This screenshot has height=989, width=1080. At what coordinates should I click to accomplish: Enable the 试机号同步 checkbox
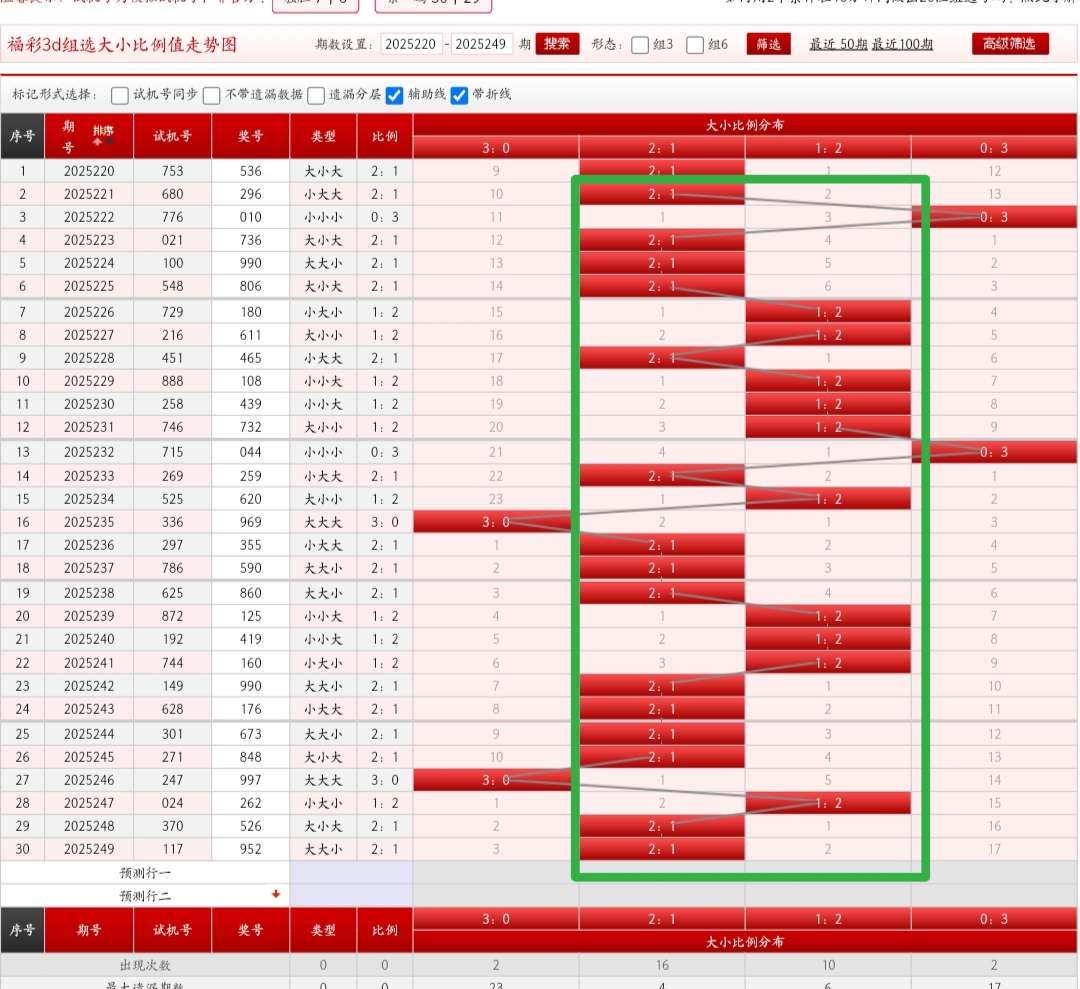coord(120,95)
